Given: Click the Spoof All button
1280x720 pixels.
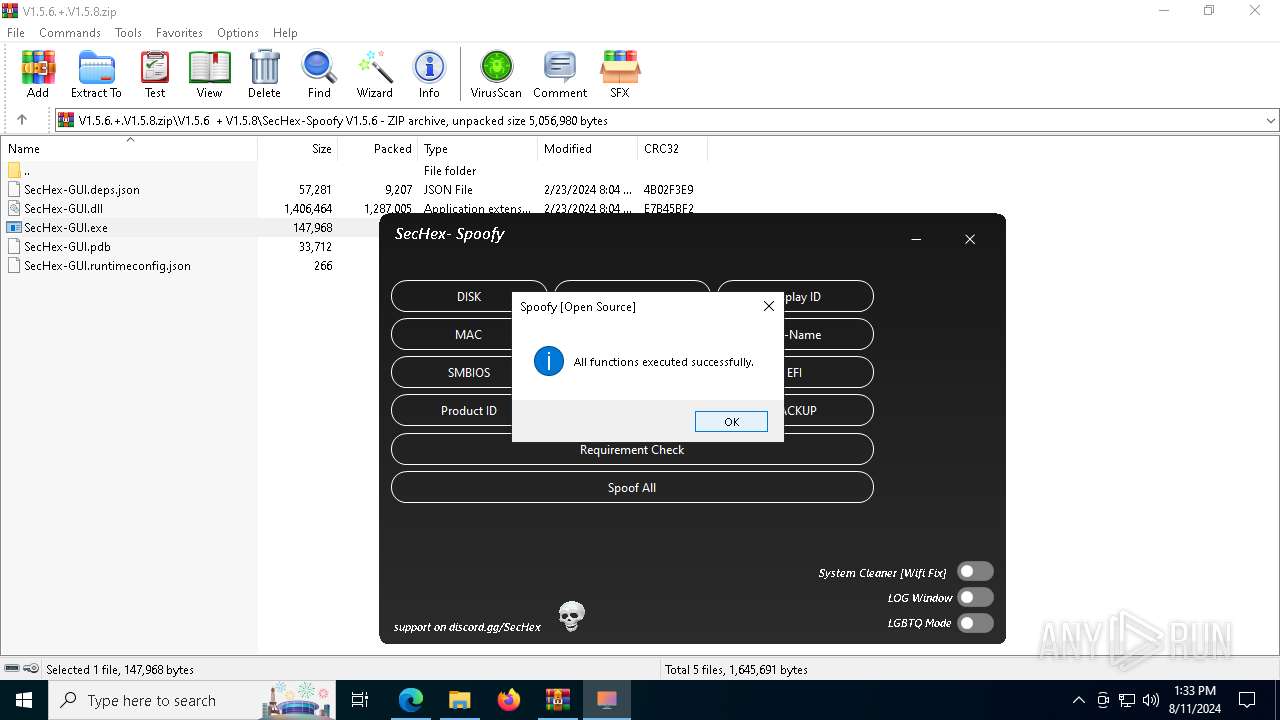Looking at the screenshot, I should pyautogui.click(x=632, y=487).
